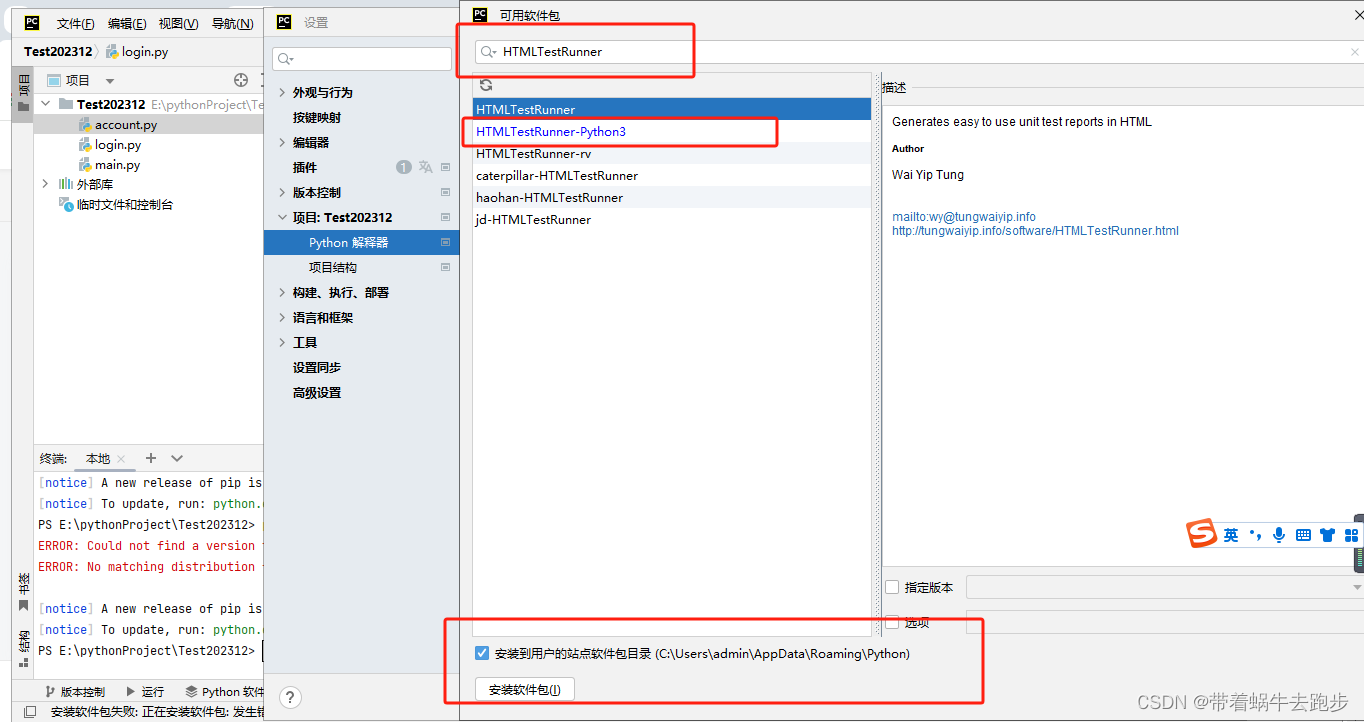Image resolution: width=1364 pixels, height=722 pixels.
Task: Enable the 指定版本 checkbox
Action: point(892,587)
